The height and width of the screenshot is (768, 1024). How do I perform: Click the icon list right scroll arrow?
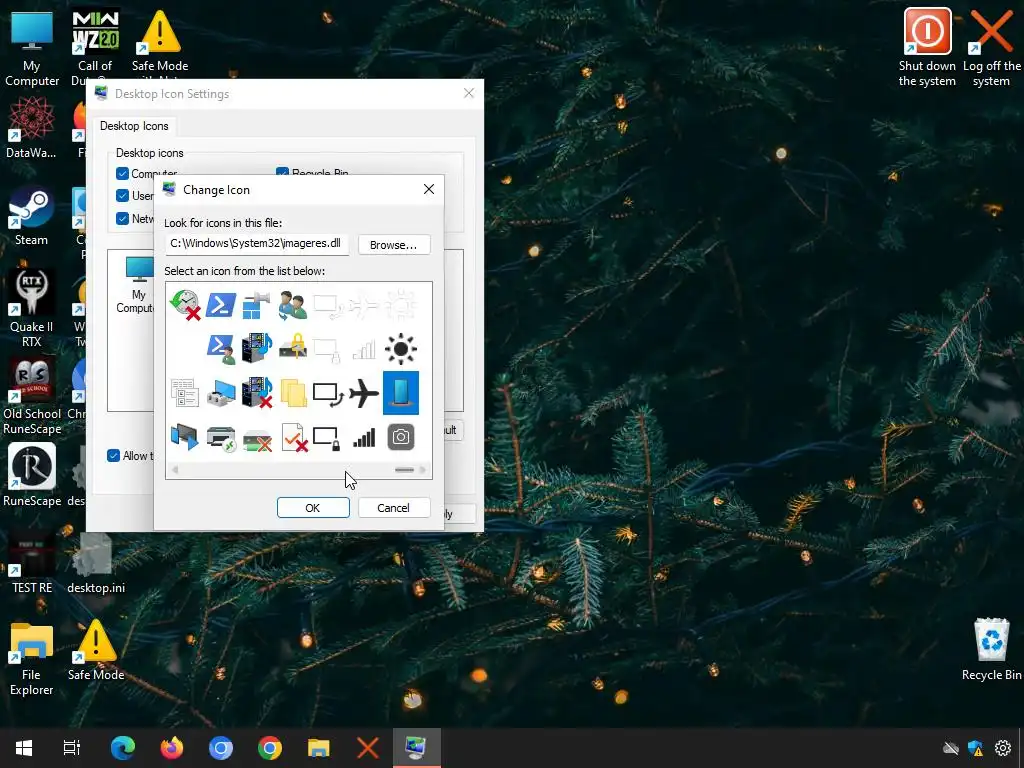(x=423, y=470)
